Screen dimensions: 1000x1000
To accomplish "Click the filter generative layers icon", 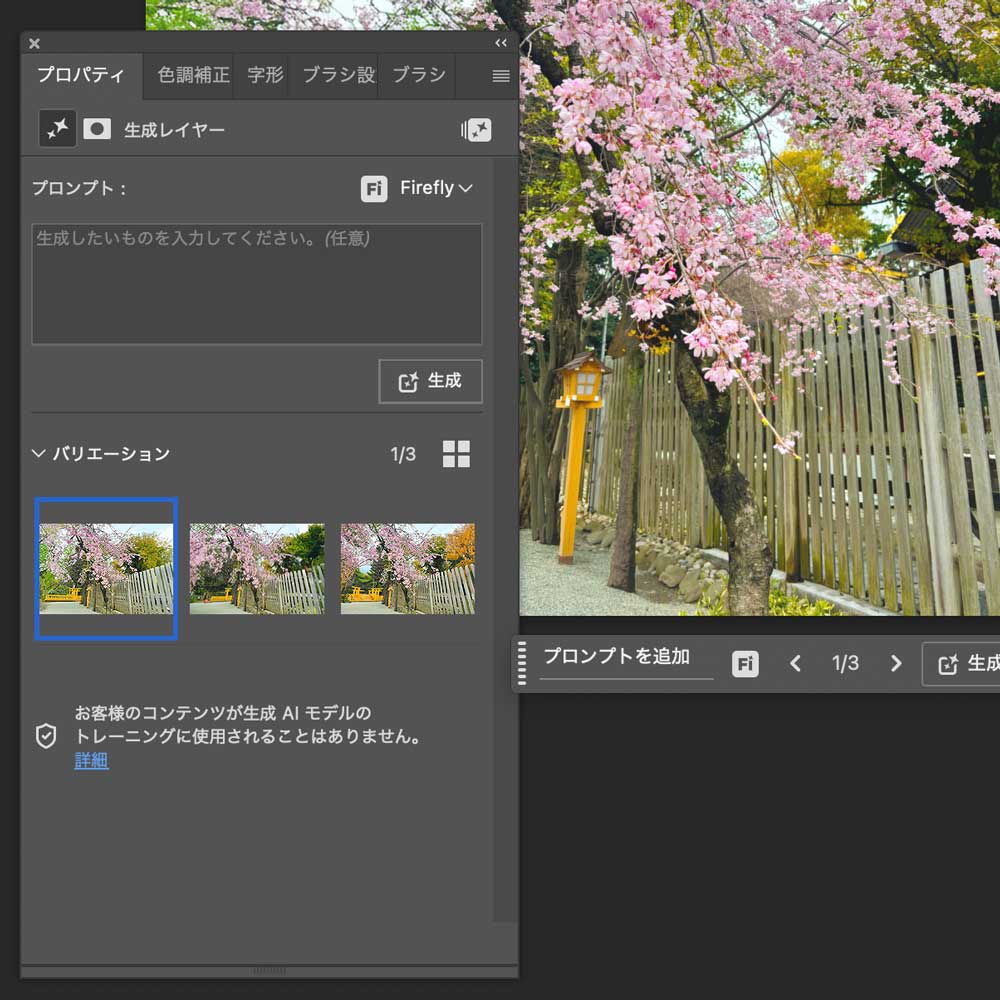I will click(477, 129).
